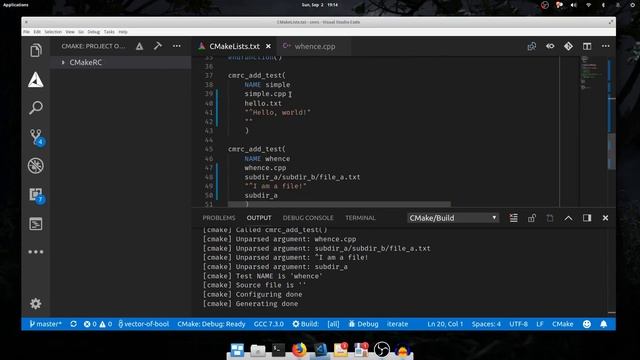Select the CMakeLists.txt tab
Image resolution: width=640 pixels, height=360 pixels.
pyautogui.click(x=235, y=47)
